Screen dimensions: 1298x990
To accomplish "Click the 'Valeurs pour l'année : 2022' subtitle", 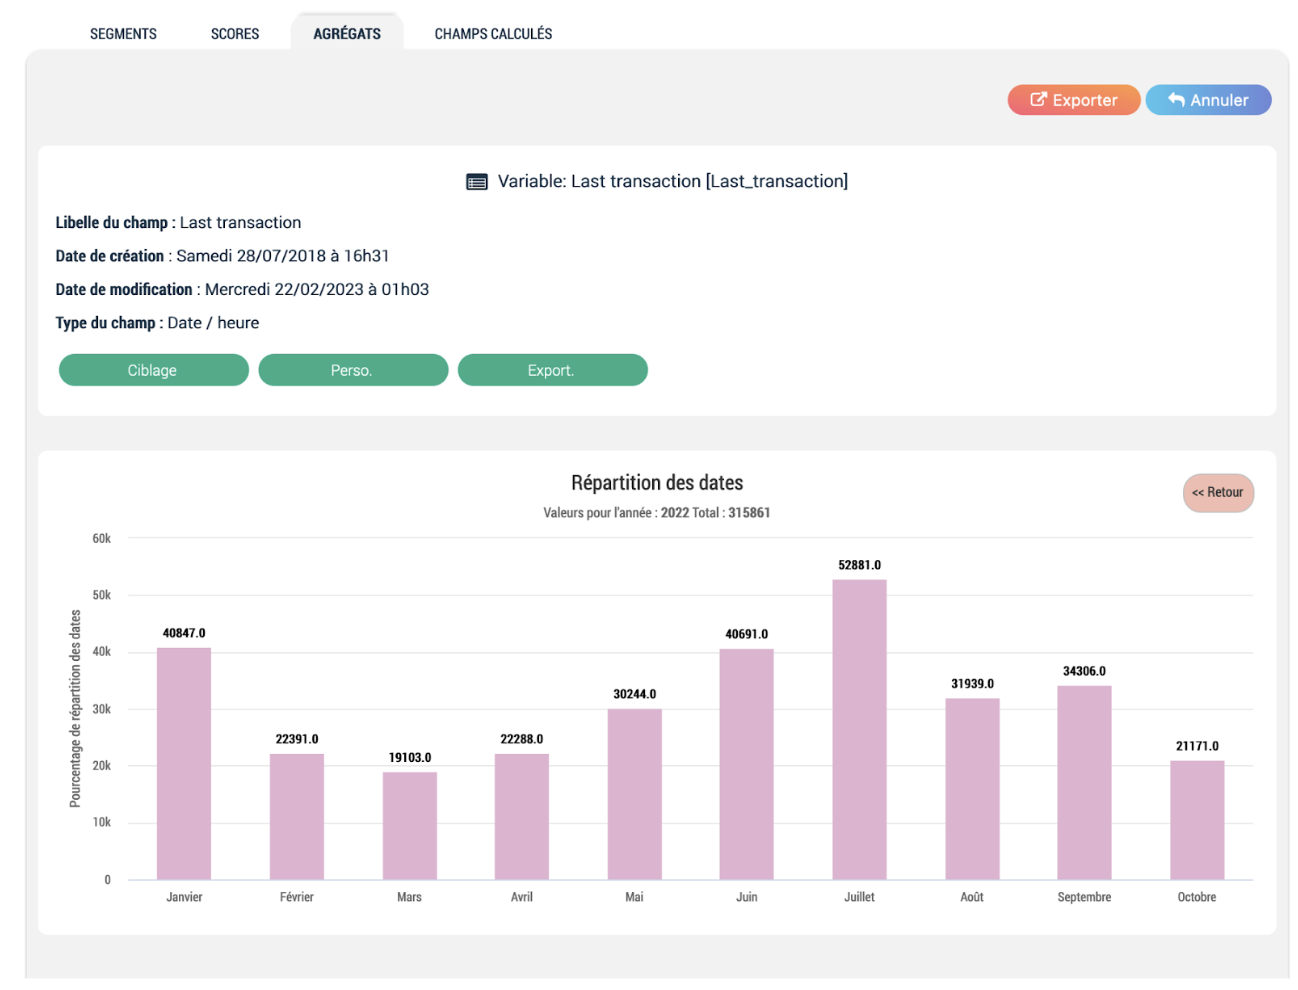I will (617, 513).
